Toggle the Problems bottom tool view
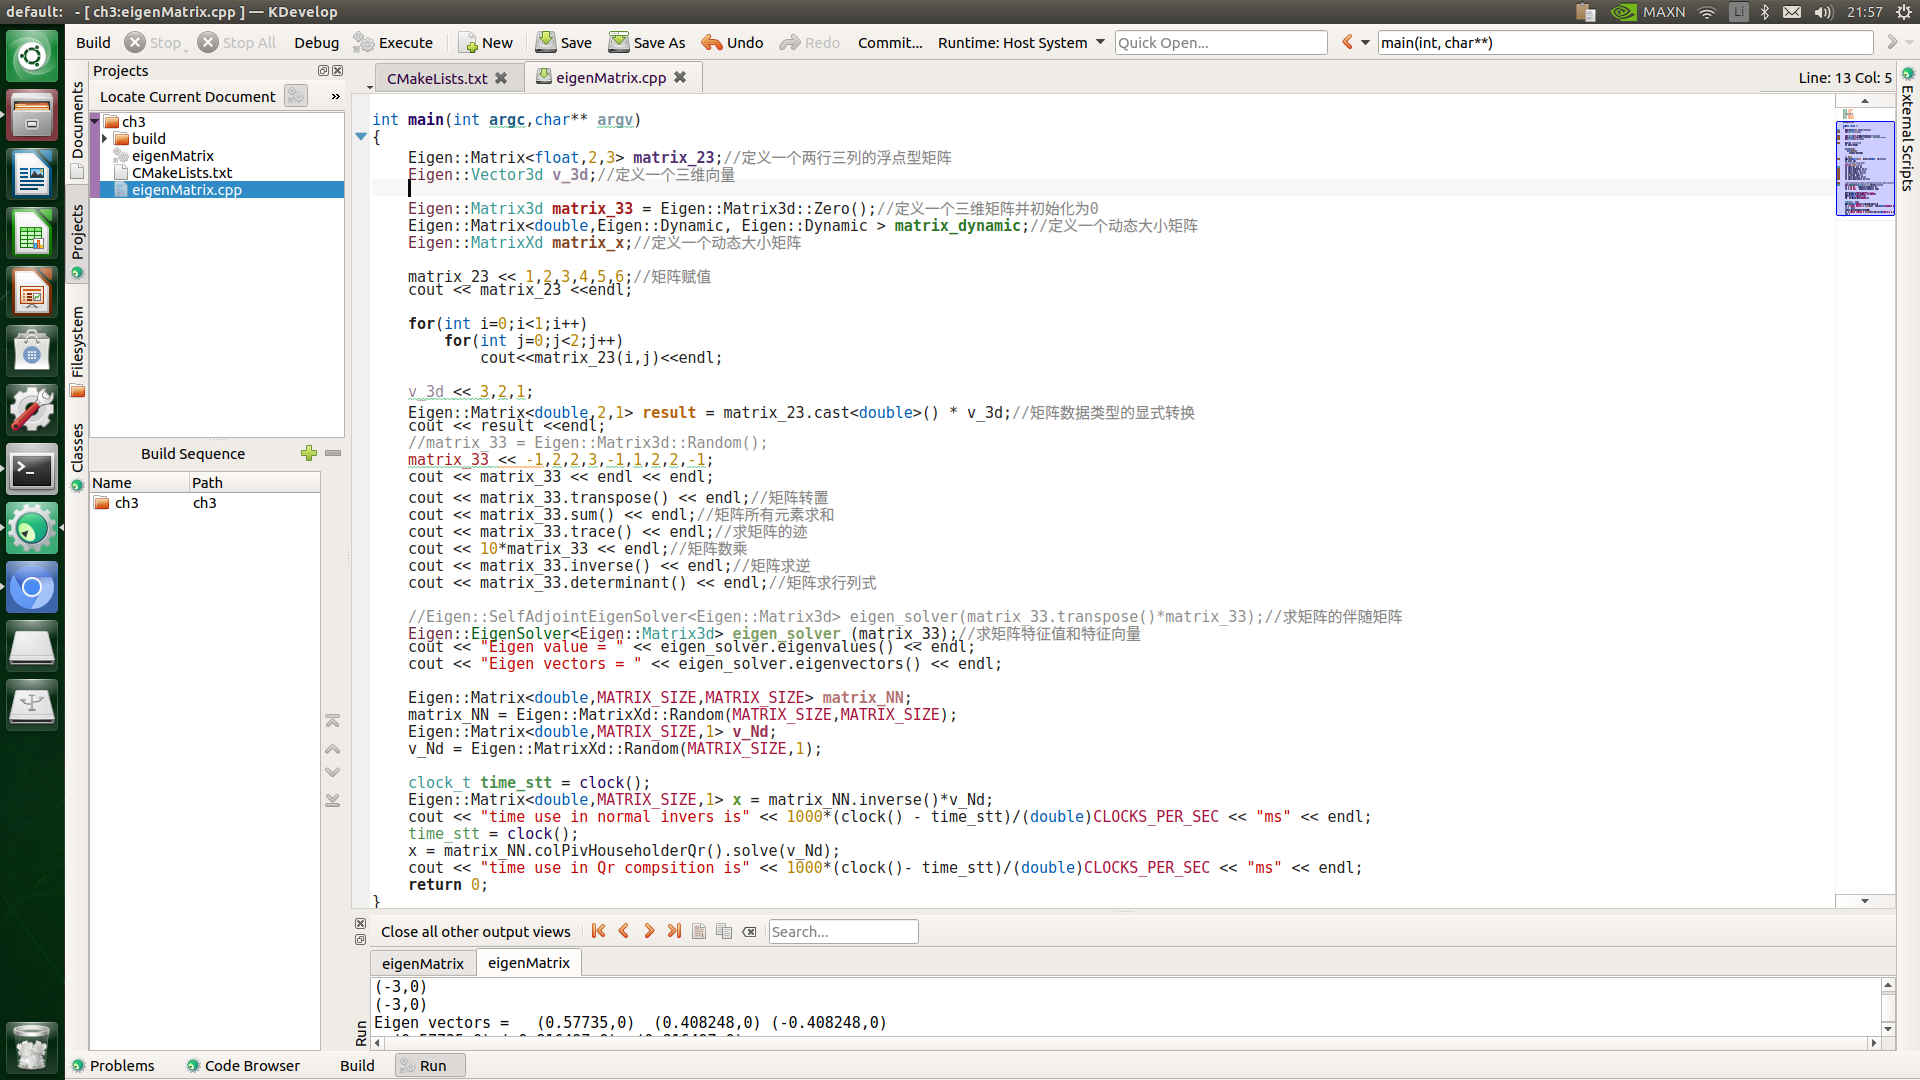The image size is (1920, 1080). 113,1065
